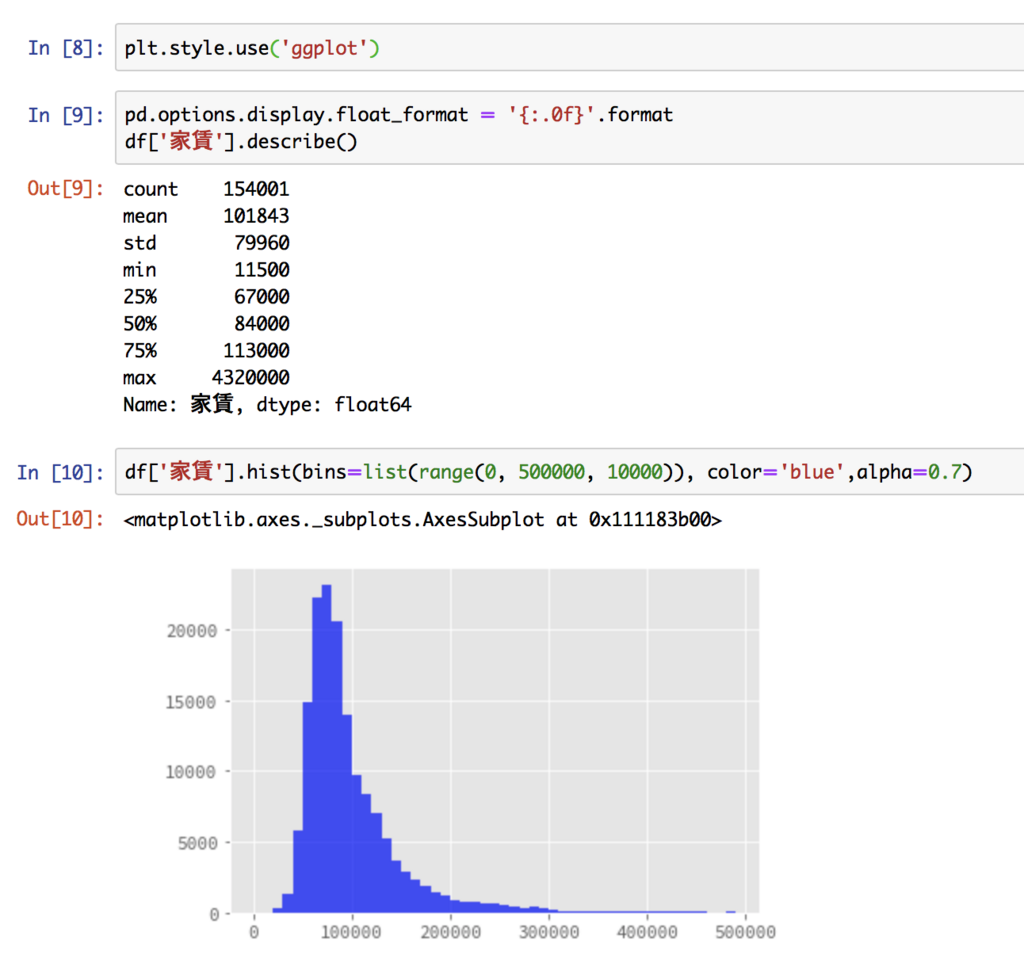Click the dtype: float64 text

pyautogui.click(x=334, y=405)
